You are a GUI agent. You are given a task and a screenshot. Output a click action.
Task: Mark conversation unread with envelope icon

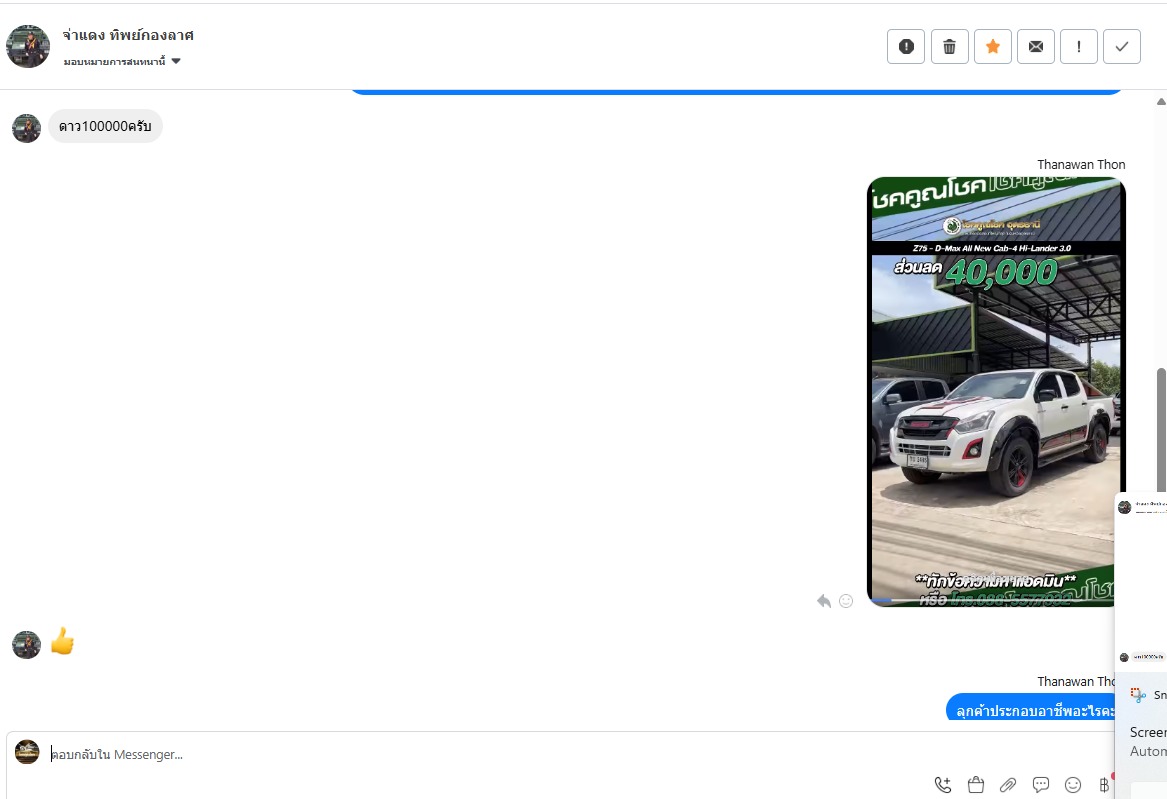tap(1036, 47)
